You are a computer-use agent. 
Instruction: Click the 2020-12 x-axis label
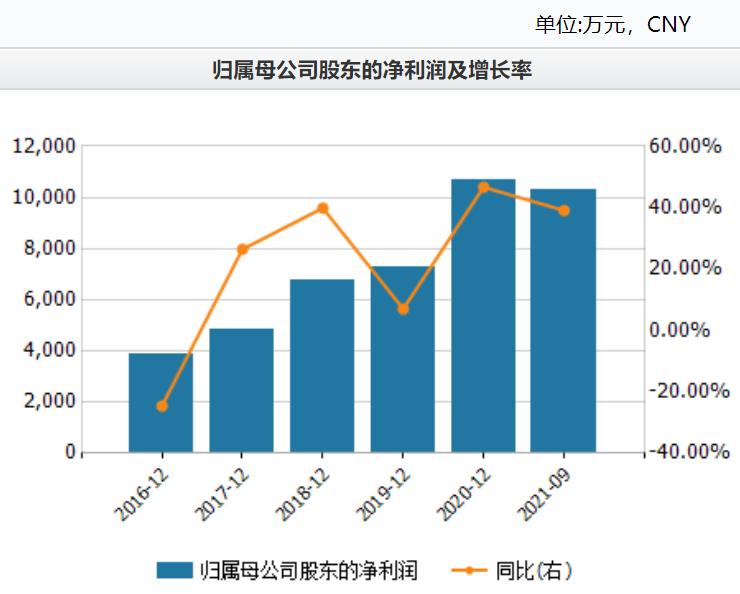pos(465,494)
